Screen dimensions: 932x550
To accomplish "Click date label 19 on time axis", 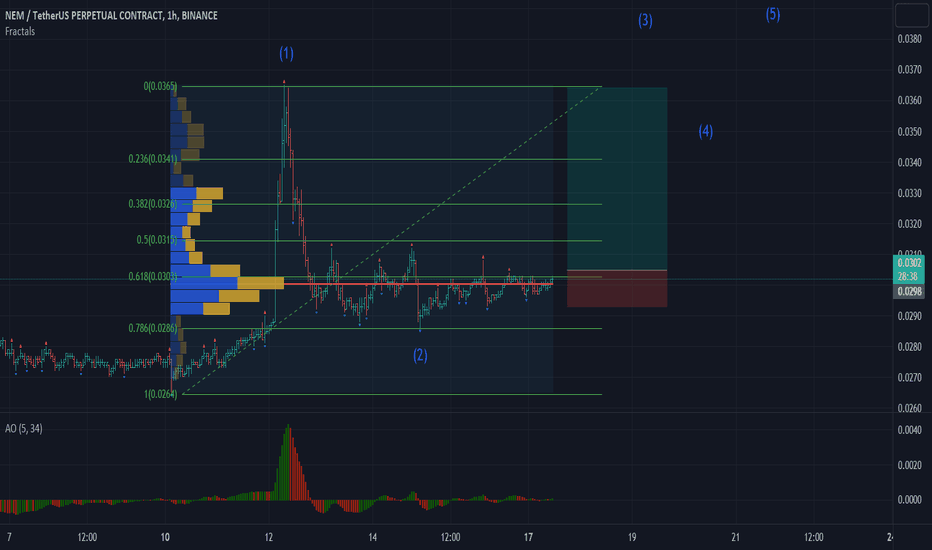I will pyautogui.click(x=632, y=538).
